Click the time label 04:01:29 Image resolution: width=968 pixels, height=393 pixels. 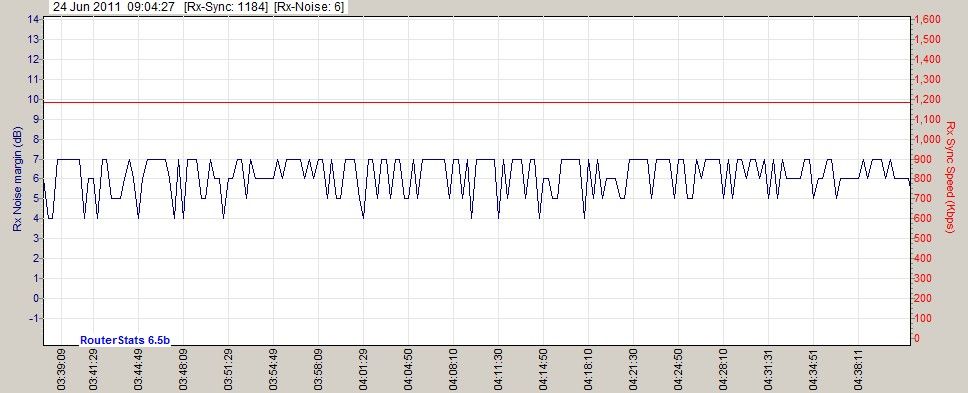coord(364,370)
